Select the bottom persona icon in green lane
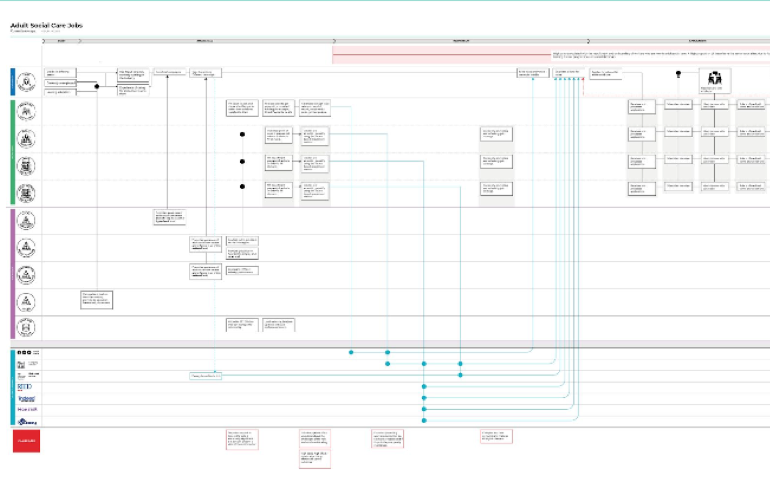The width and height of the screenshot is (770, 500). 27,192
